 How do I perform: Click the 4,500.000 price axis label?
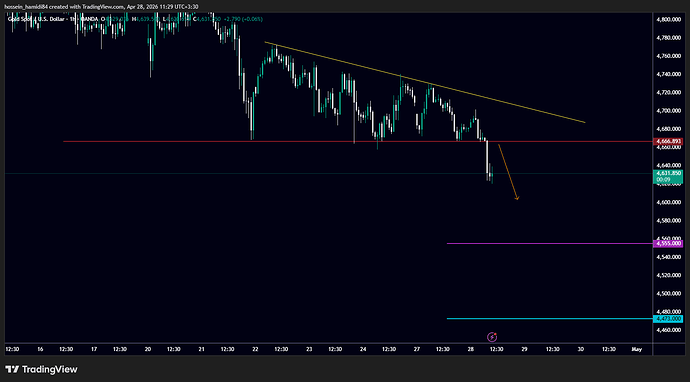(x=669, y=293)
